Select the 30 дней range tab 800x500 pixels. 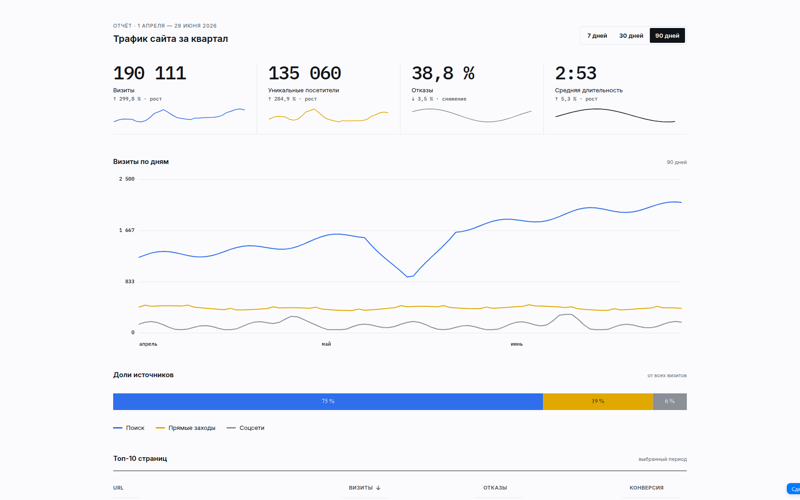point(631,36)
